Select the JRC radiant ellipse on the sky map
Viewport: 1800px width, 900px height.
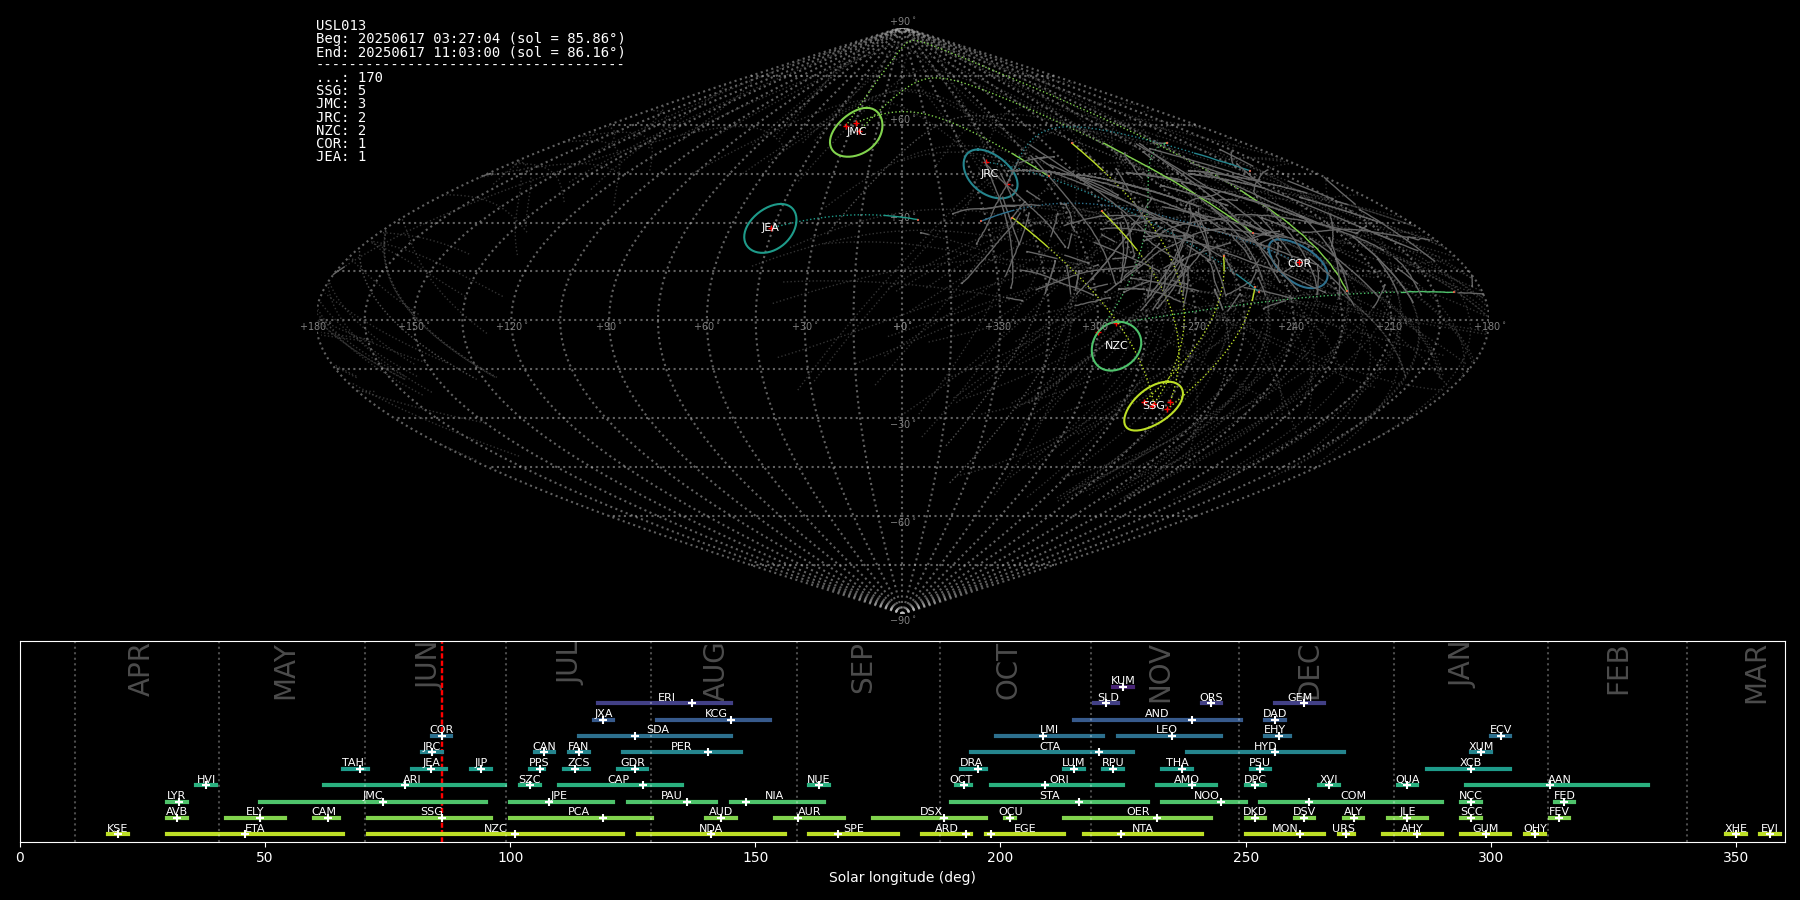pos(990,173)
